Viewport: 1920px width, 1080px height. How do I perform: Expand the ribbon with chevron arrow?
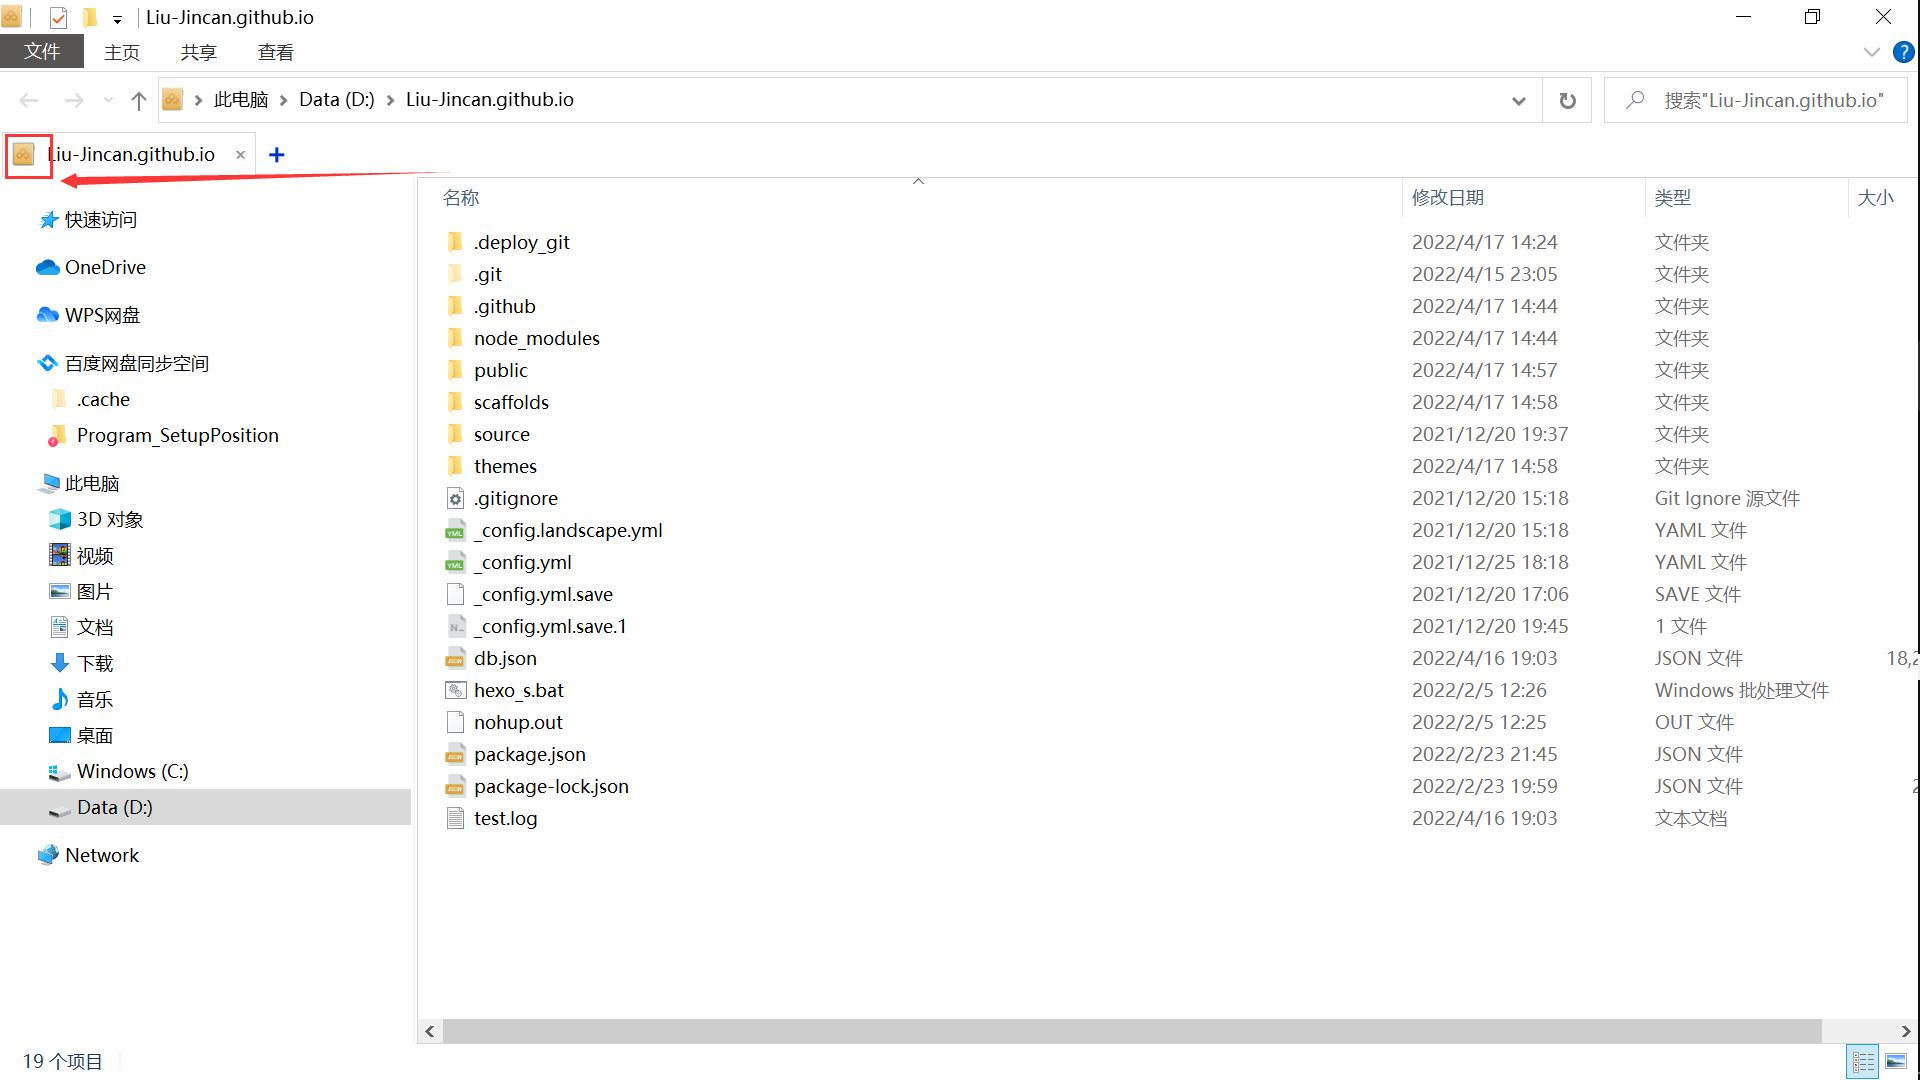[1872, 52]
